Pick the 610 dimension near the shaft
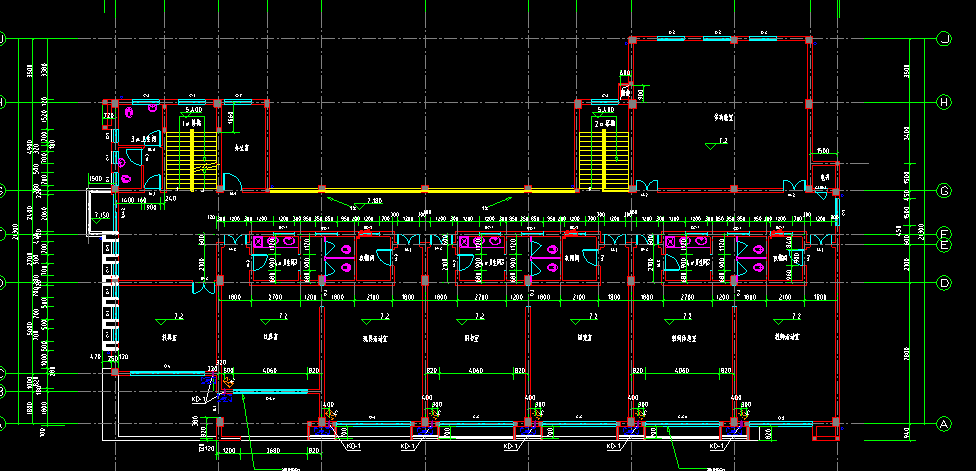The width and height of the screenshot is (976, 471). point(625,73)
